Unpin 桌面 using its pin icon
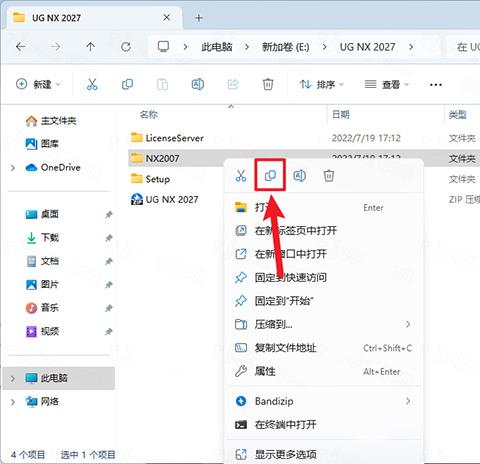This screenshot has width=480, height=464. (109, 214)
